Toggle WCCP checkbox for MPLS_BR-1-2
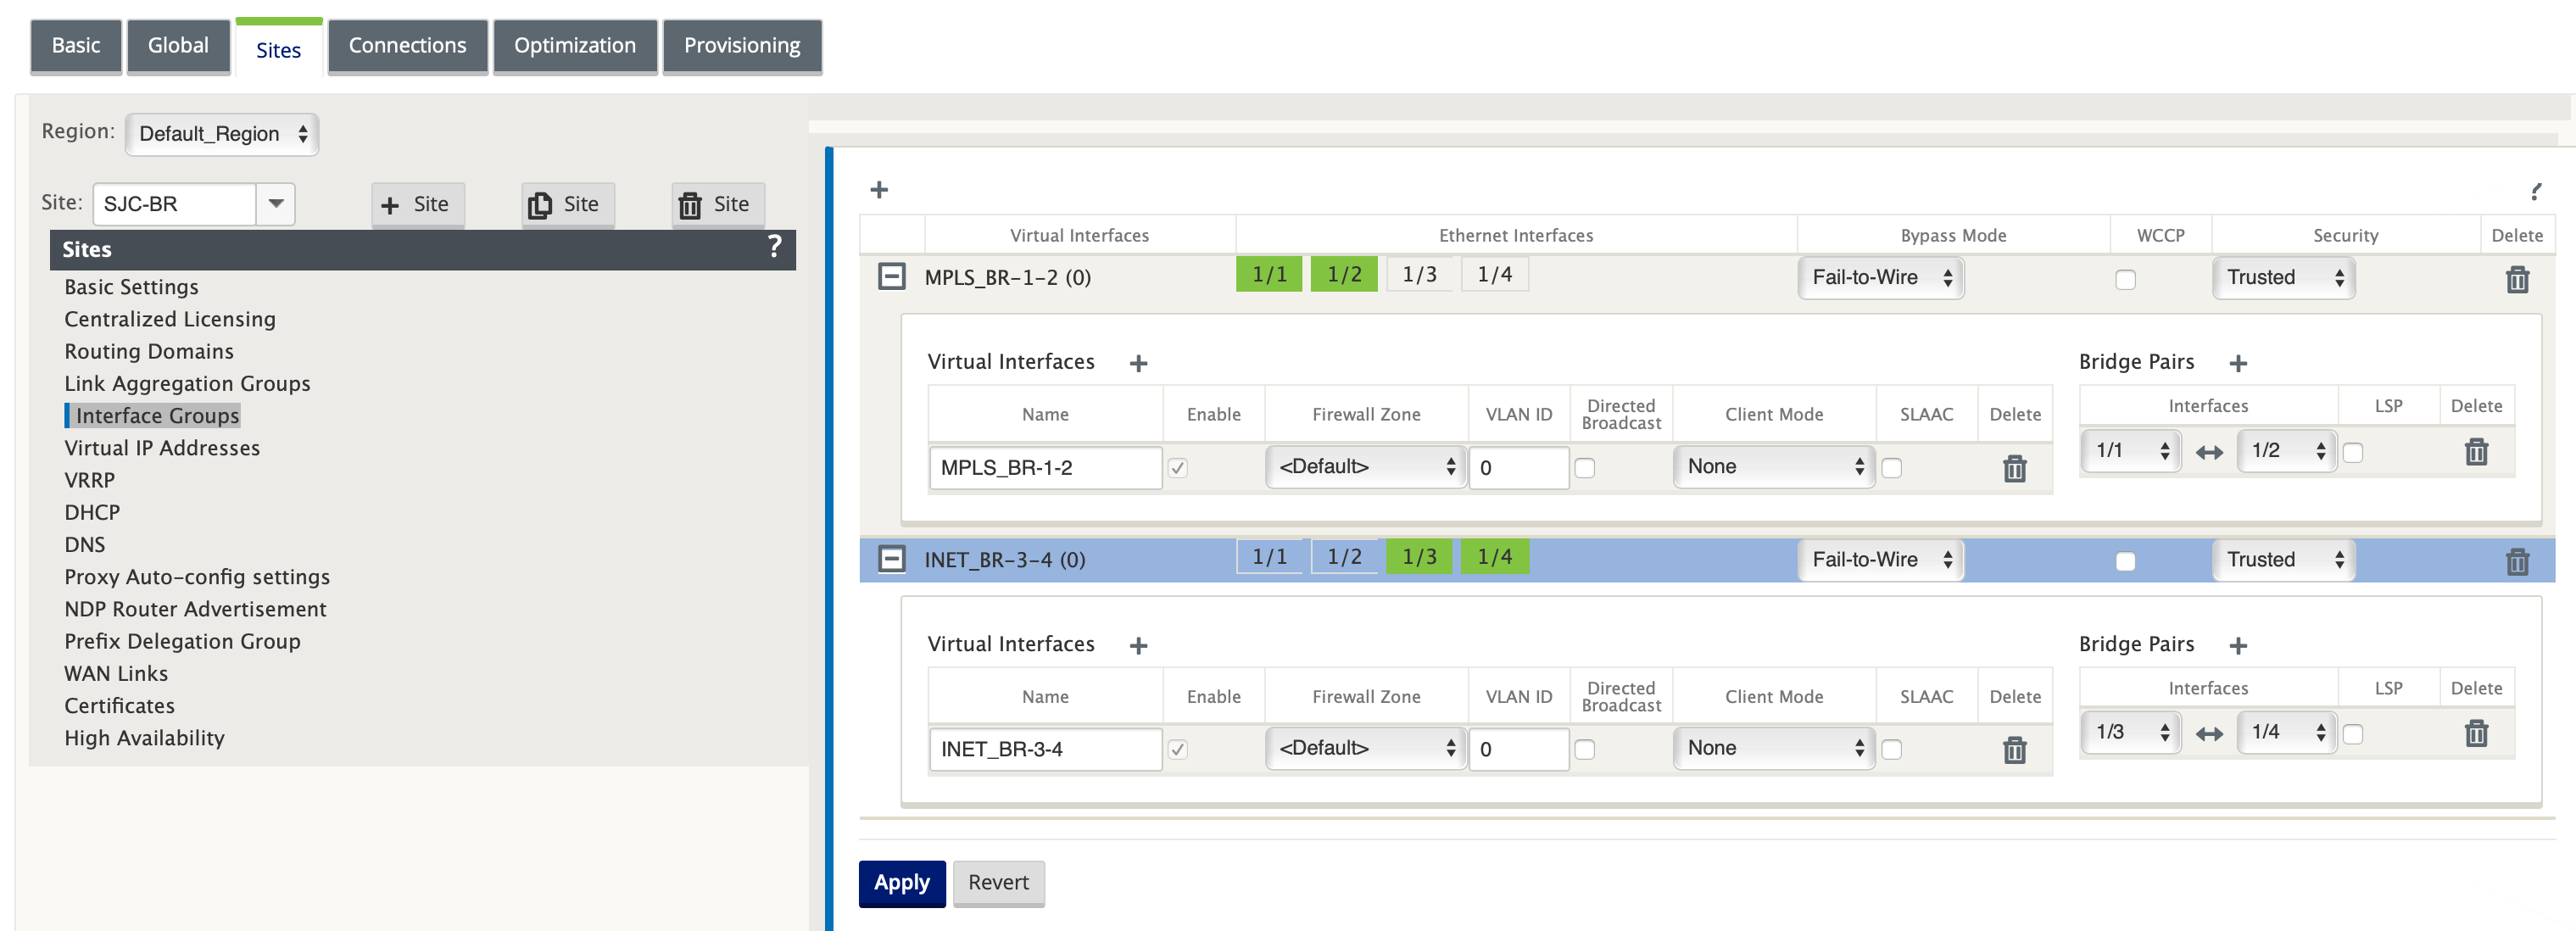Viewport: 2576px width, 931px height. click(2125, 279)
